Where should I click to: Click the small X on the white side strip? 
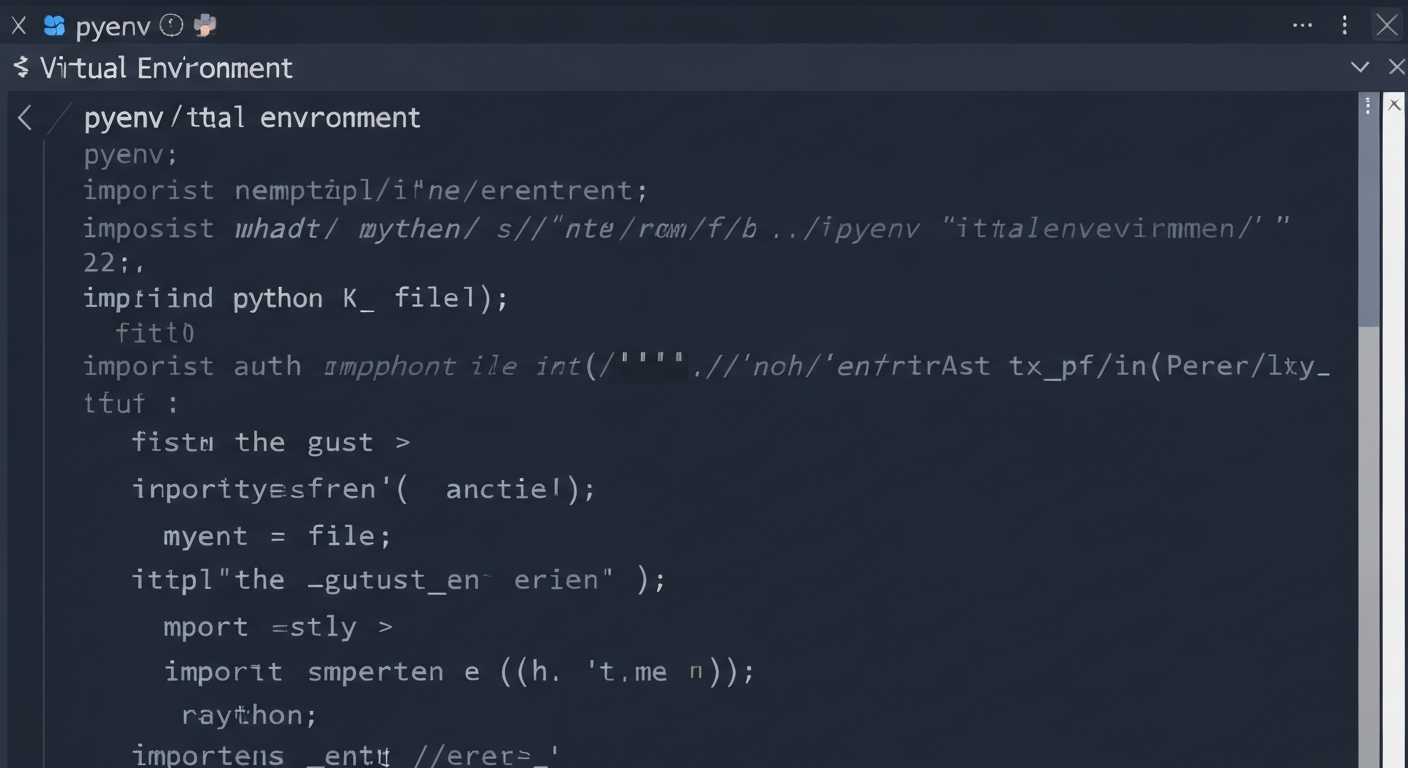(1394, 104)
